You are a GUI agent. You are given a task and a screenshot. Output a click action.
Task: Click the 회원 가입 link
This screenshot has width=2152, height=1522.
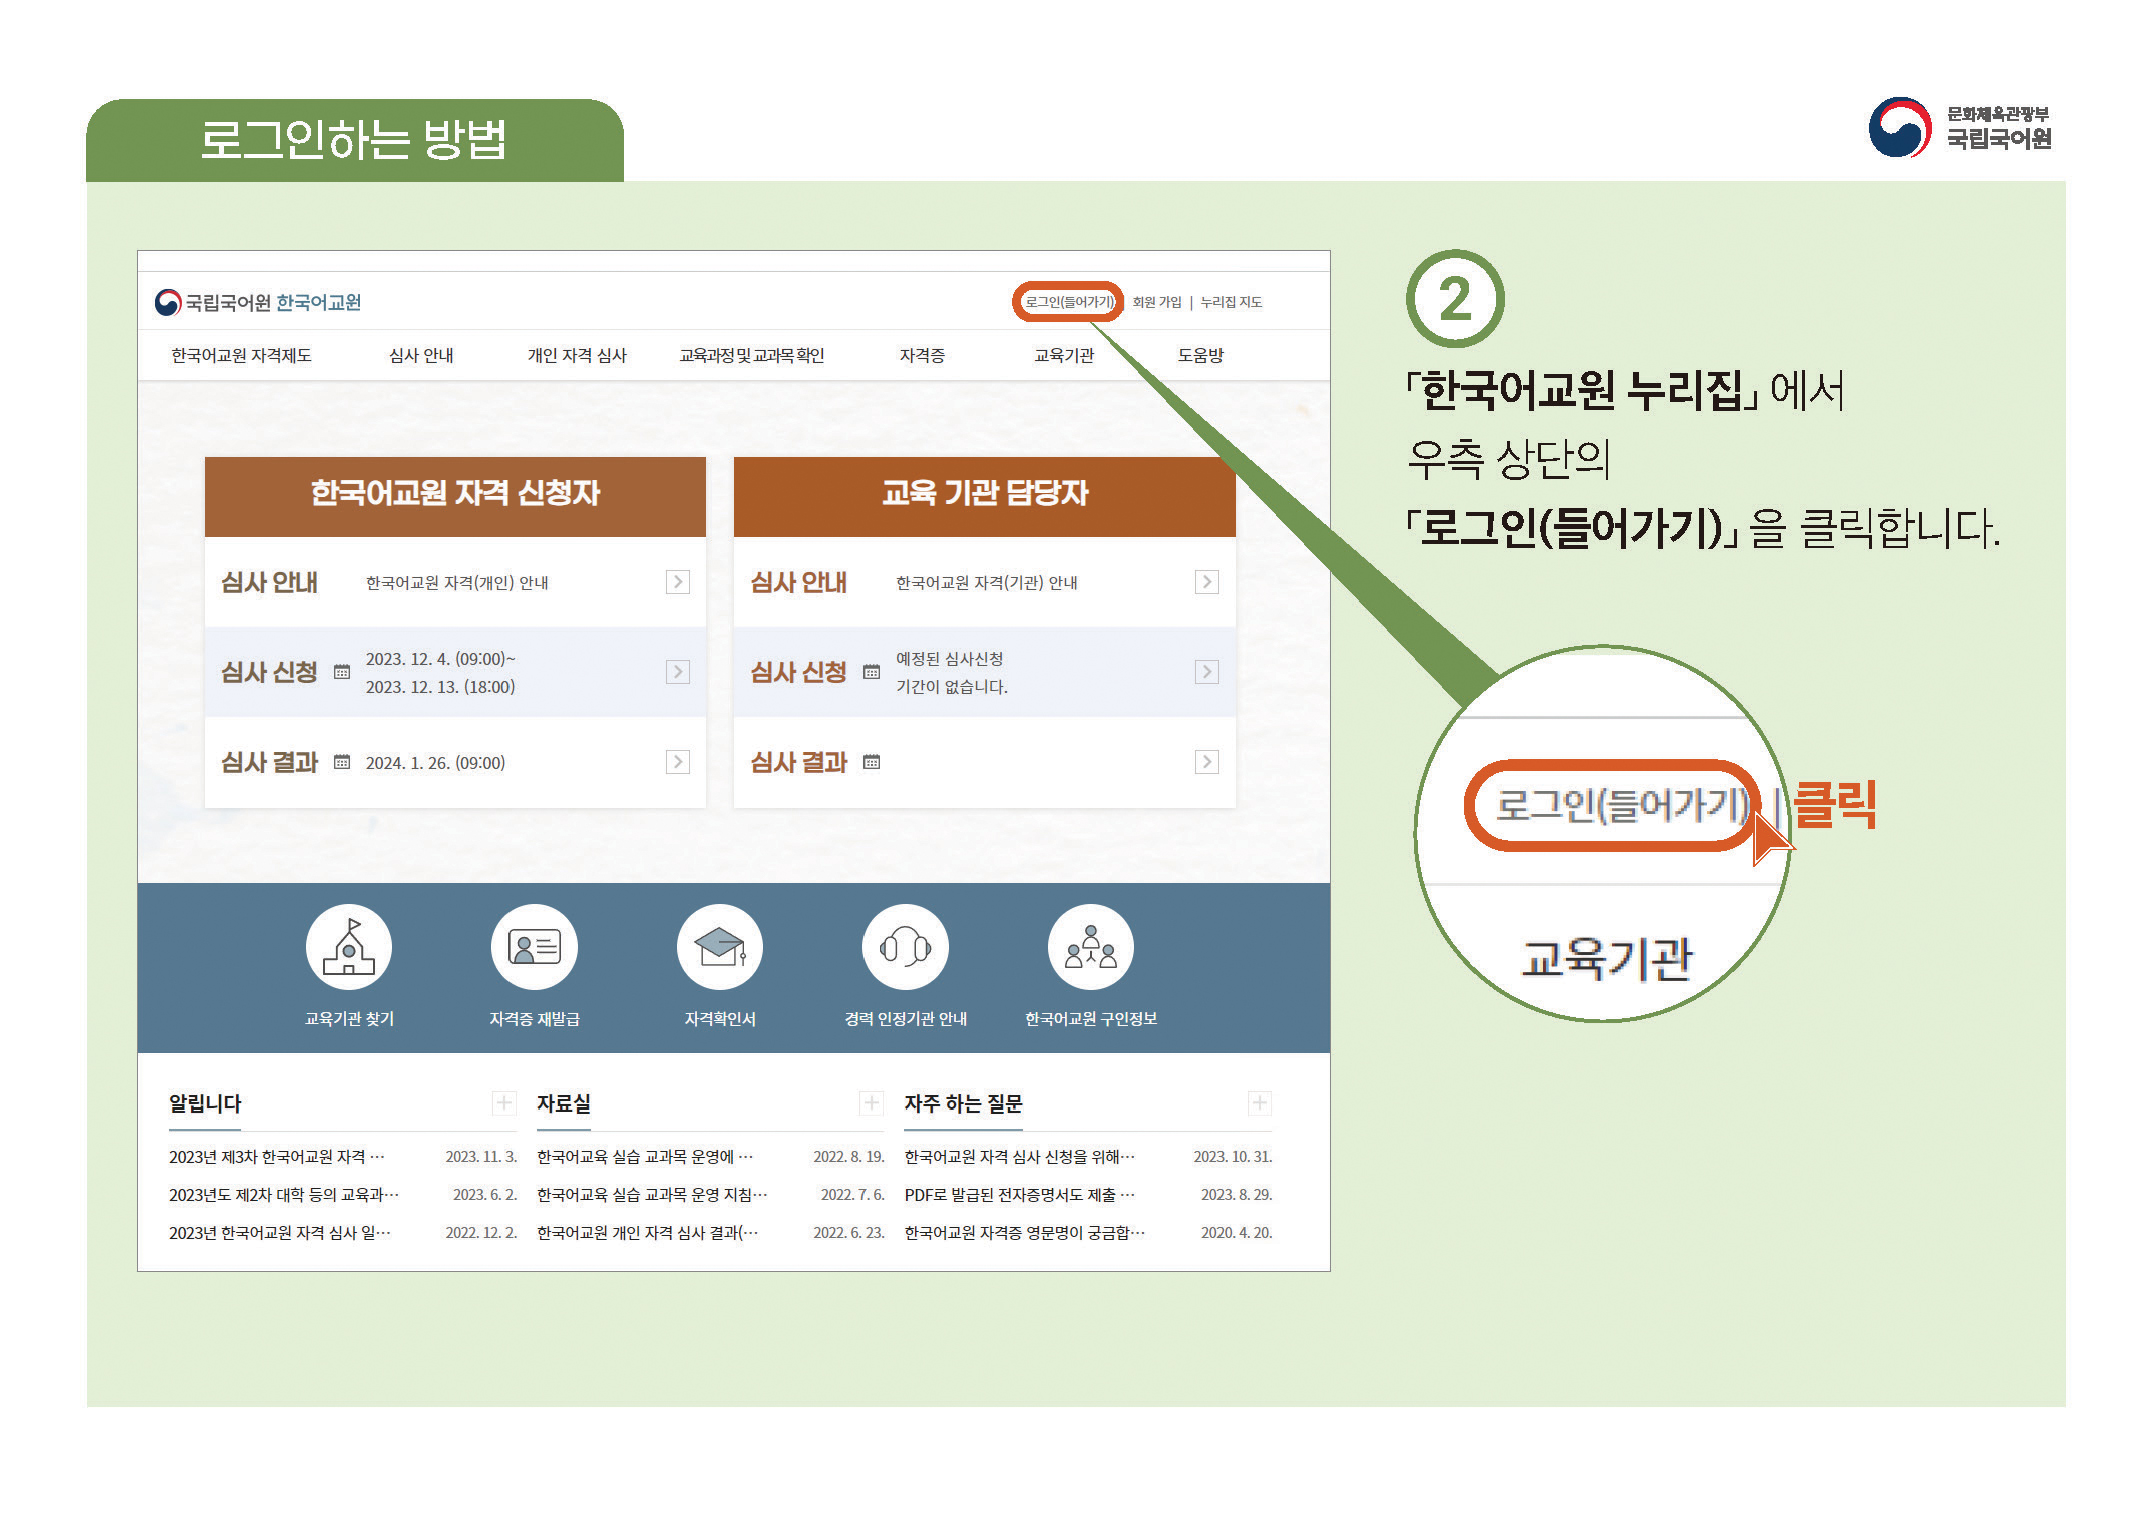coord(1157,301)
